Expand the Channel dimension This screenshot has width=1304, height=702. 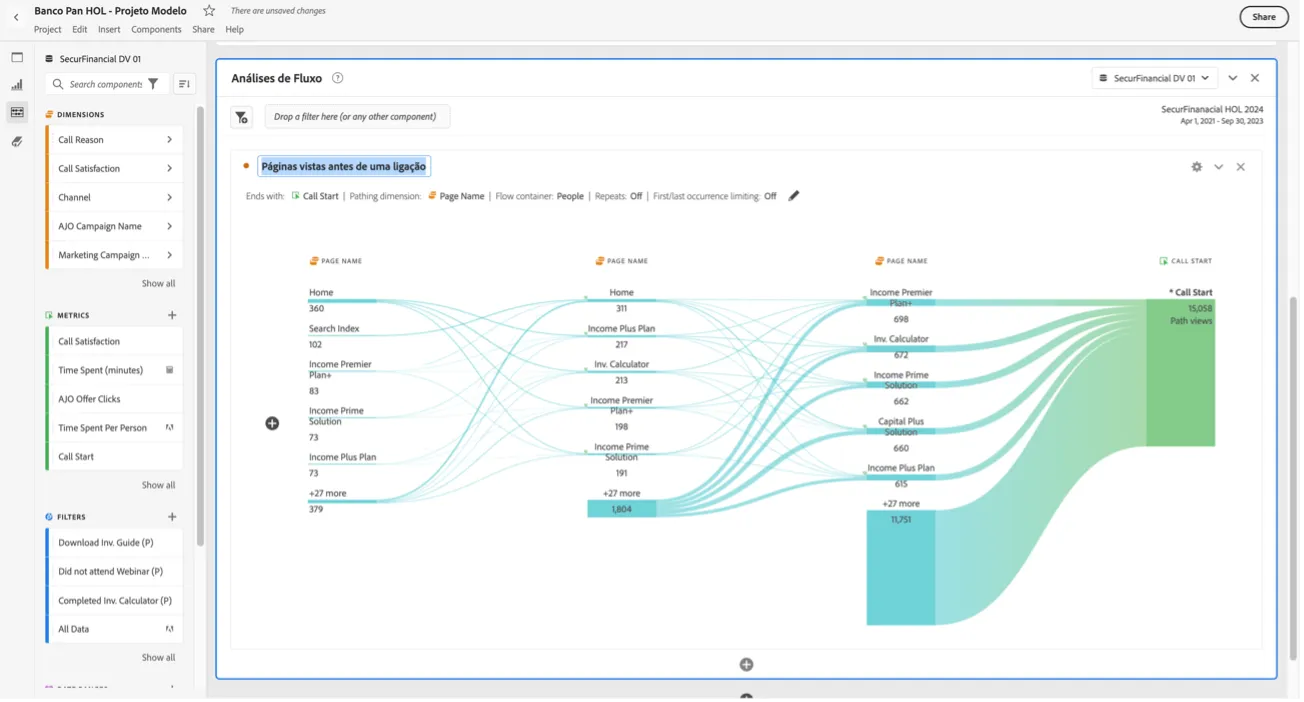169,198
